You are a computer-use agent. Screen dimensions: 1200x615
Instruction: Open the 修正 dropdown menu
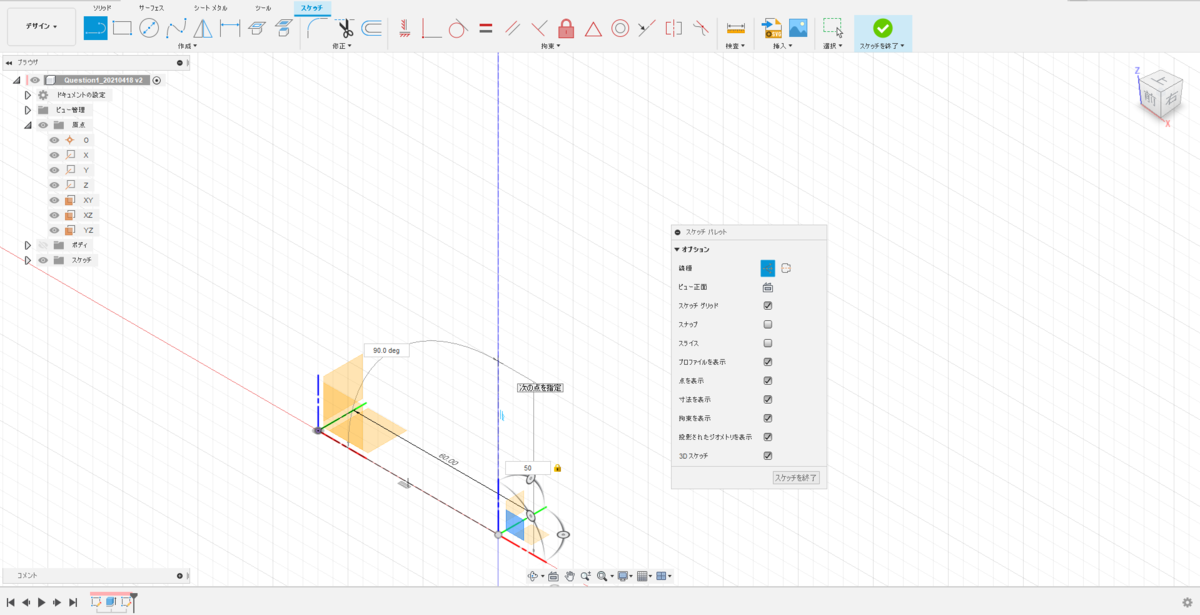pos(344,46)
